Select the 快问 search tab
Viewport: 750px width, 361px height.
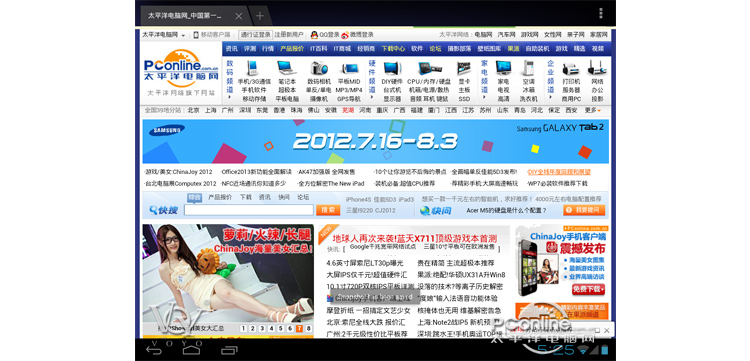(x=284, y=197)
